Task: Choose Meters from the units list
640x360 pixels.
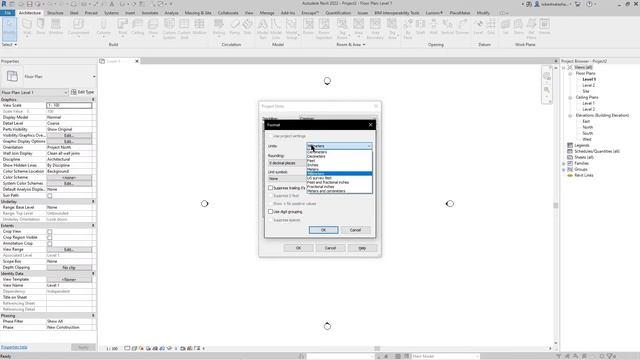Action: (x=339, y=169)
